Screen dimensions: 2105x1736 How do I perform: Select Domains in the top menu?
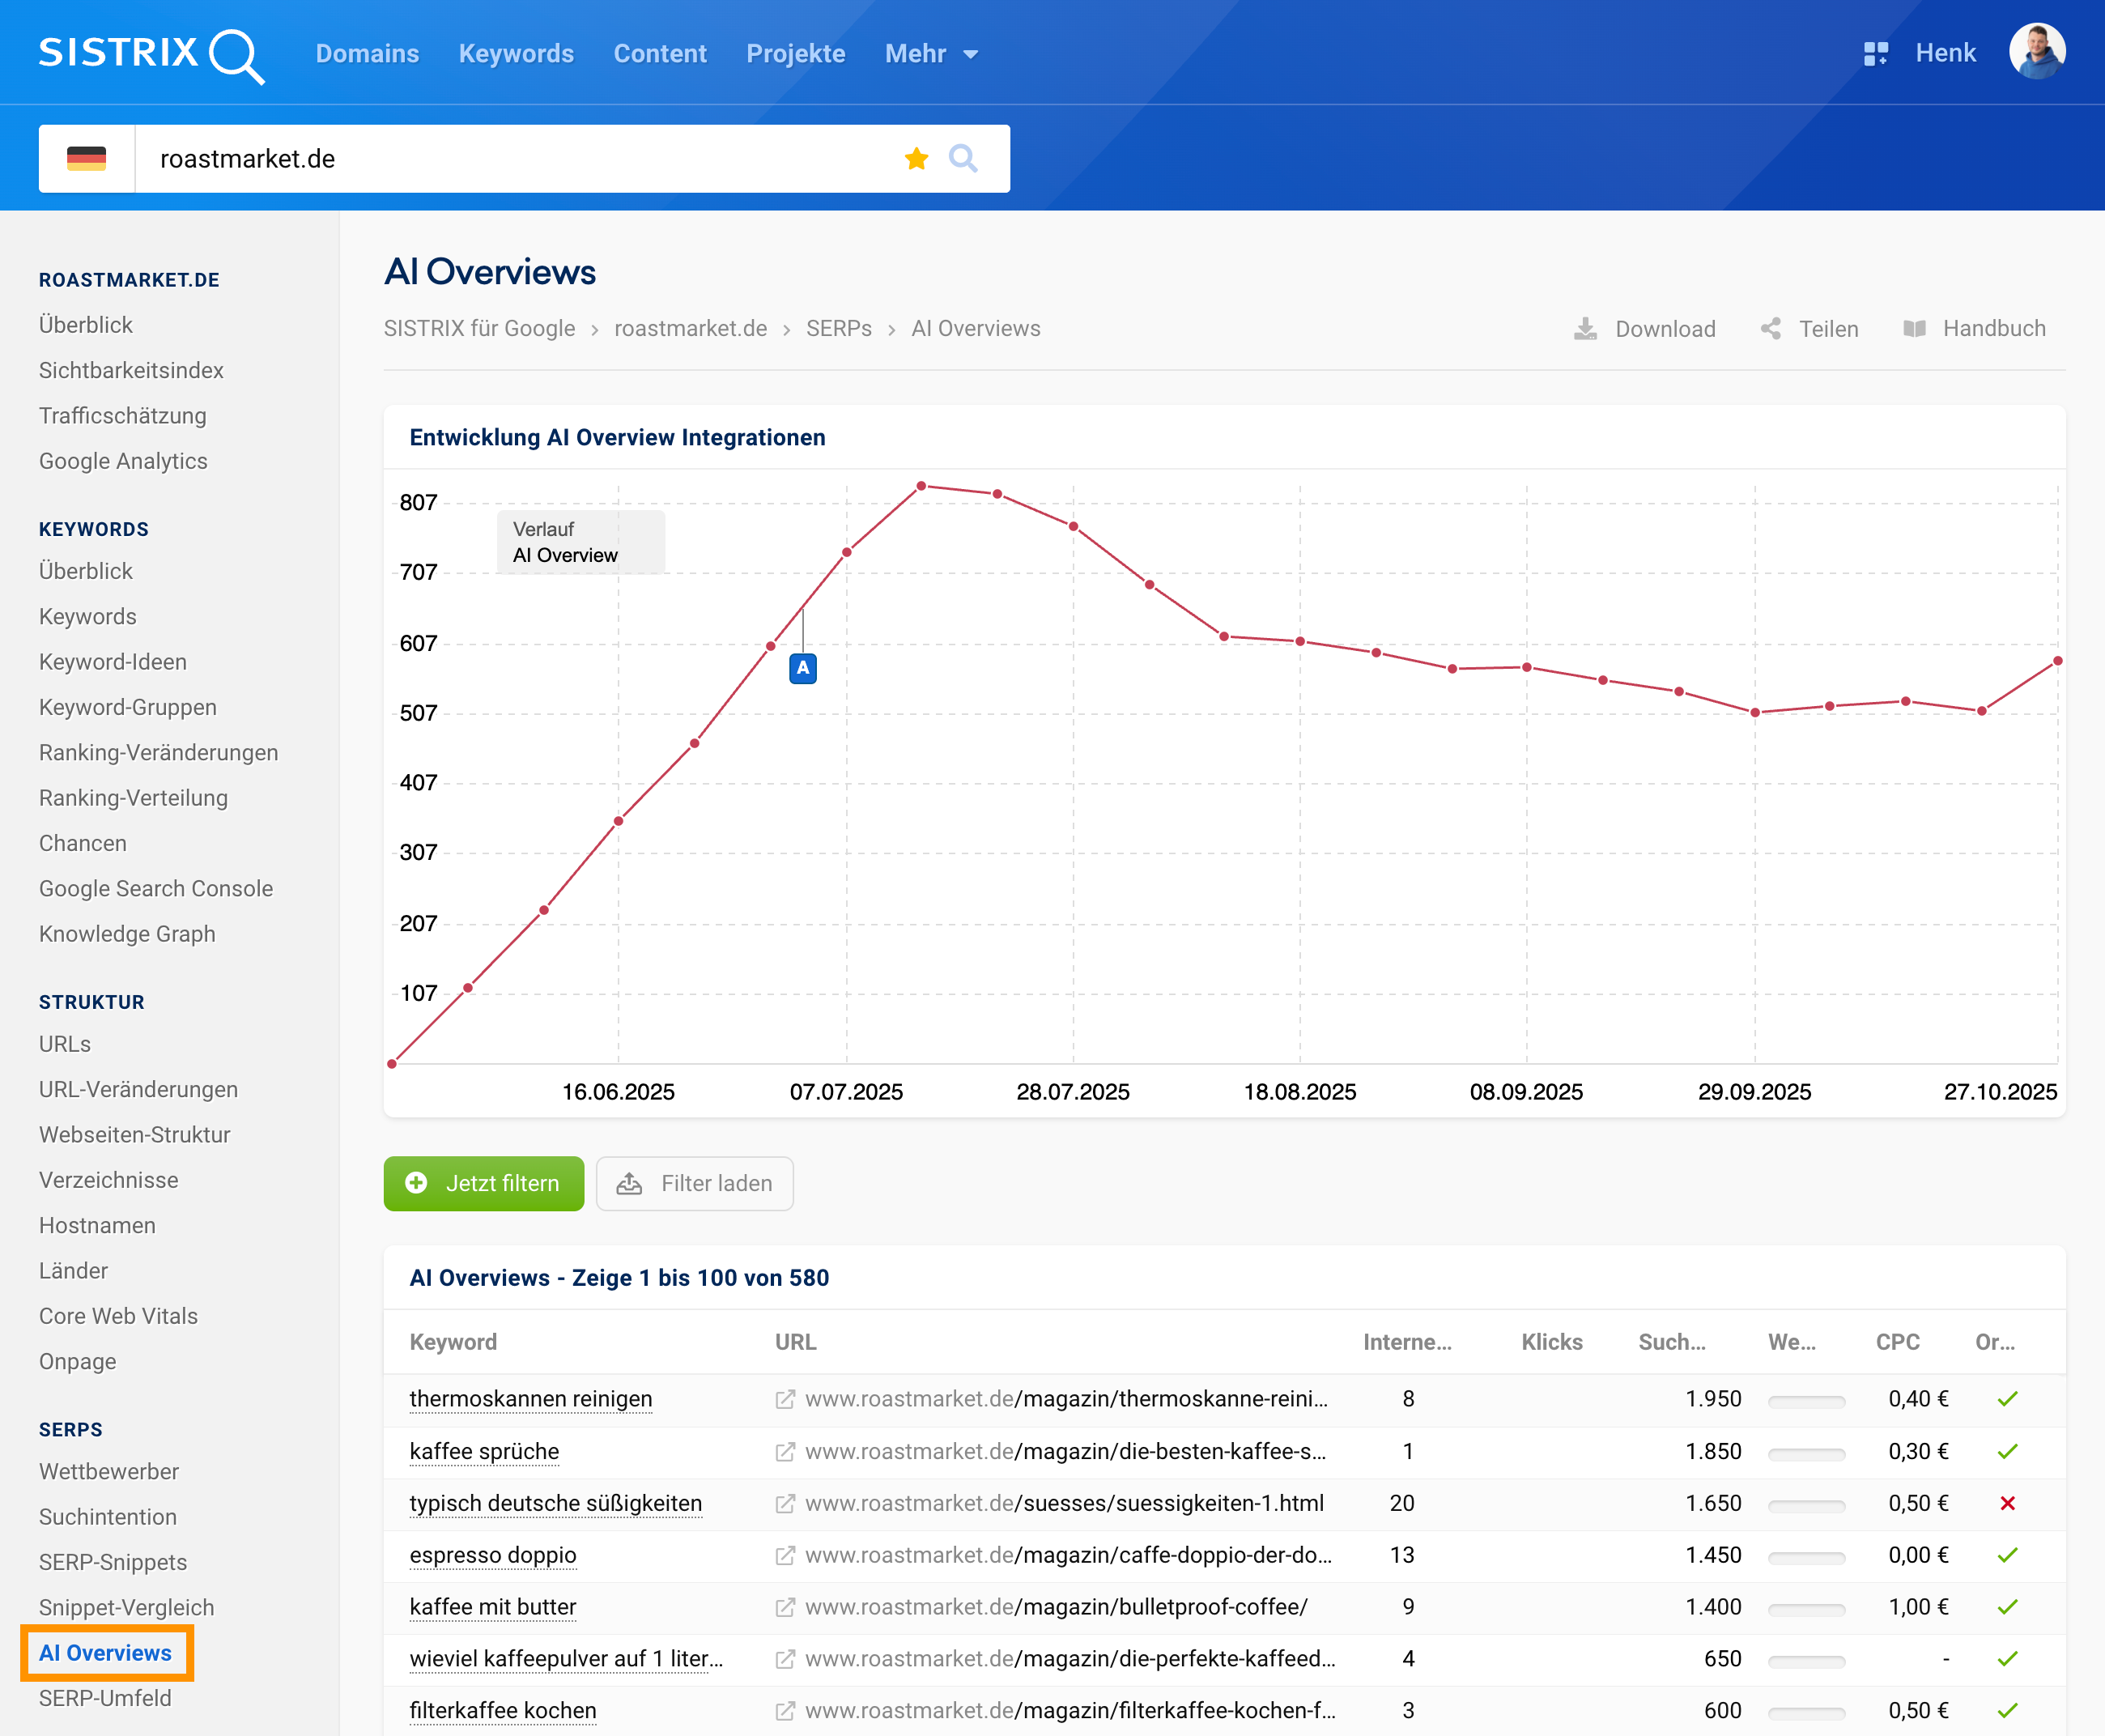coord(367,54)
